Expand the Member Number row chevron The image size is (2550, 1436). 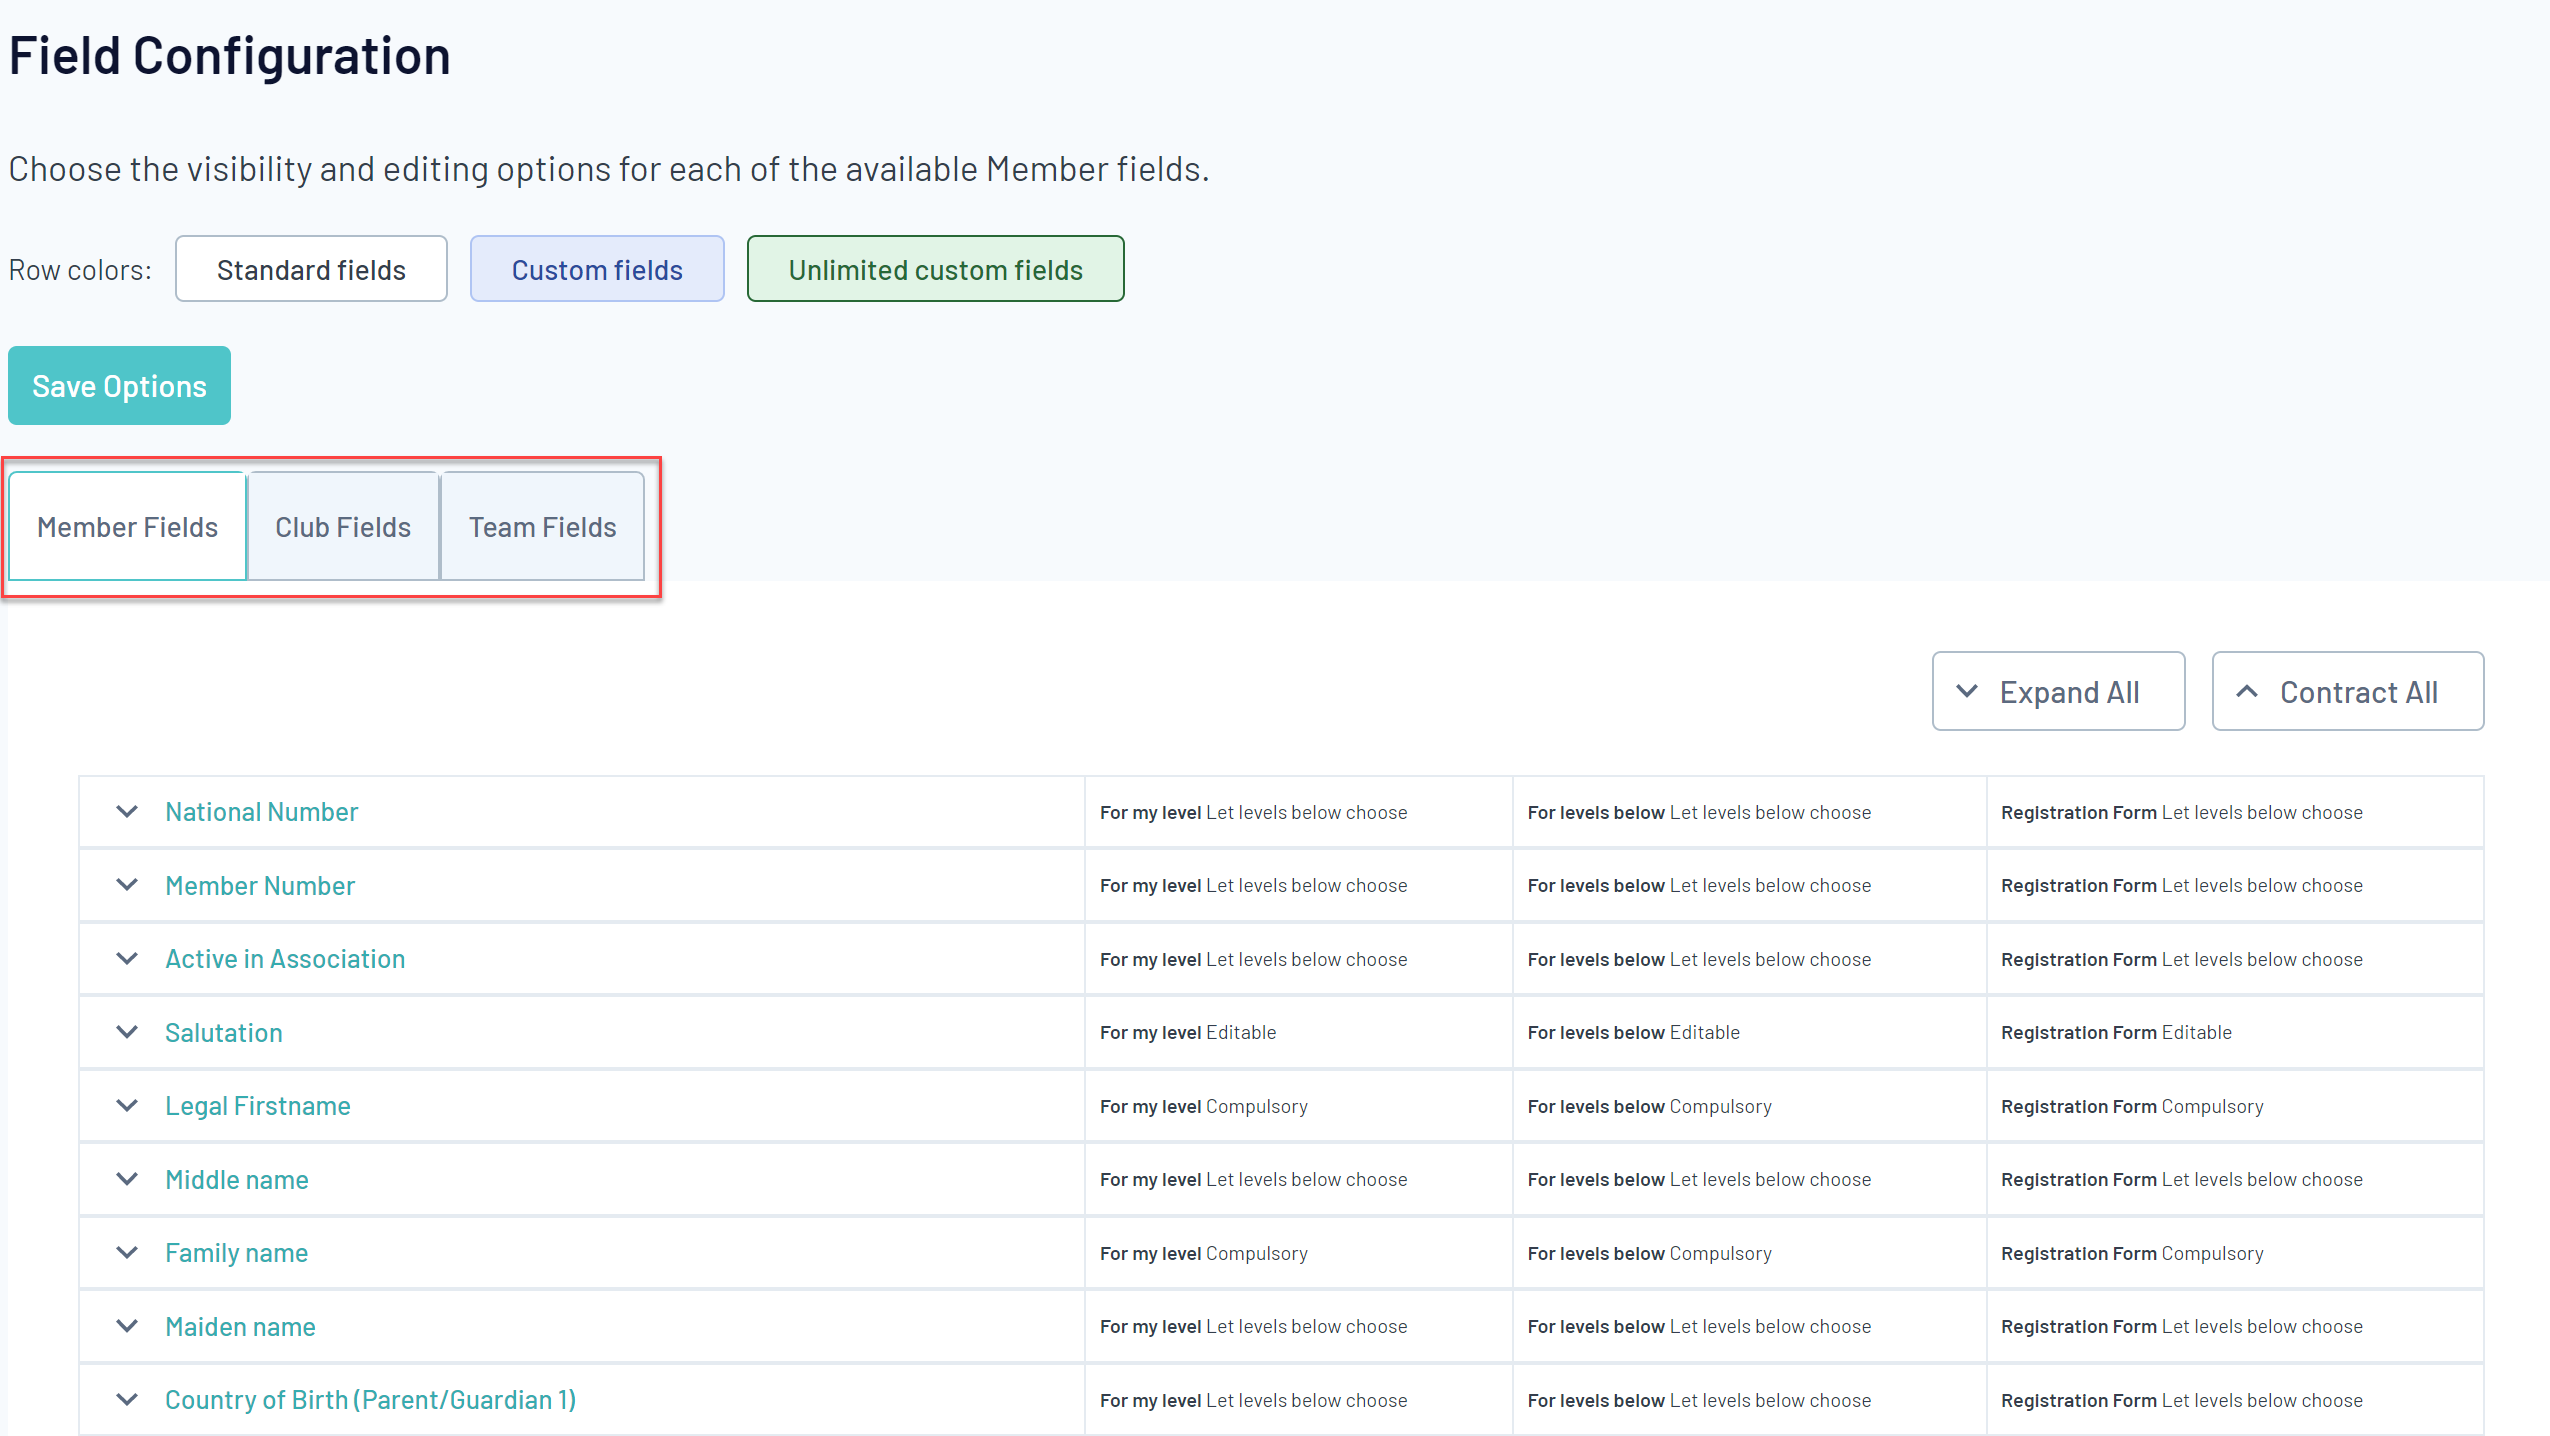[x=127, y=885]
